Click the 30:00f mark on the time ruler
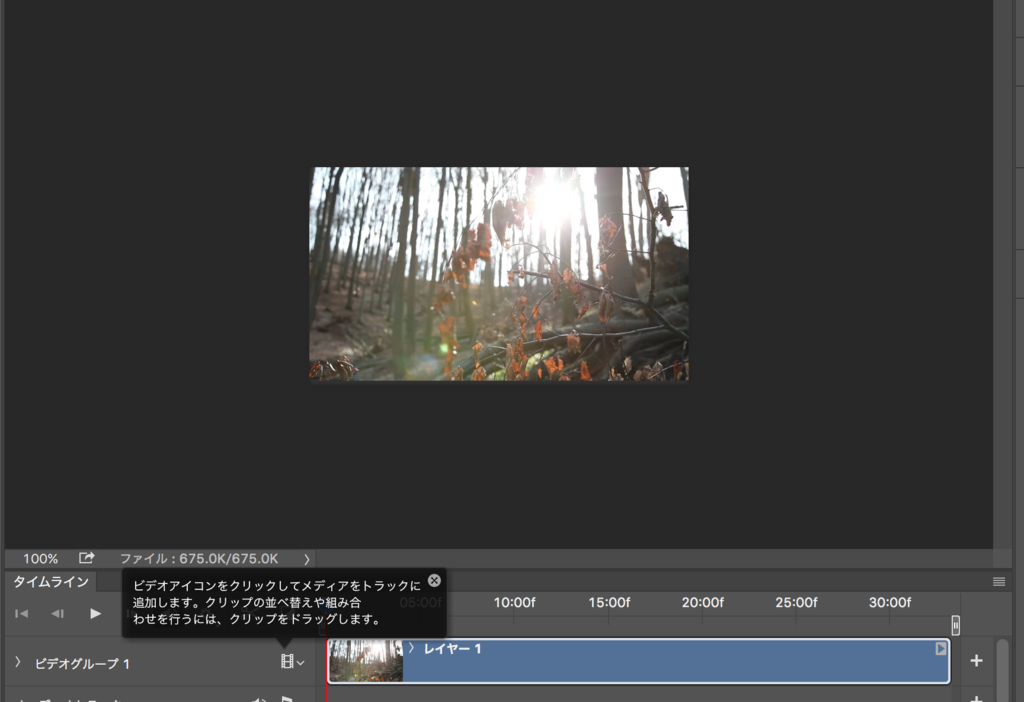This screenshot has width=1024, height=702. pos(889,603)
